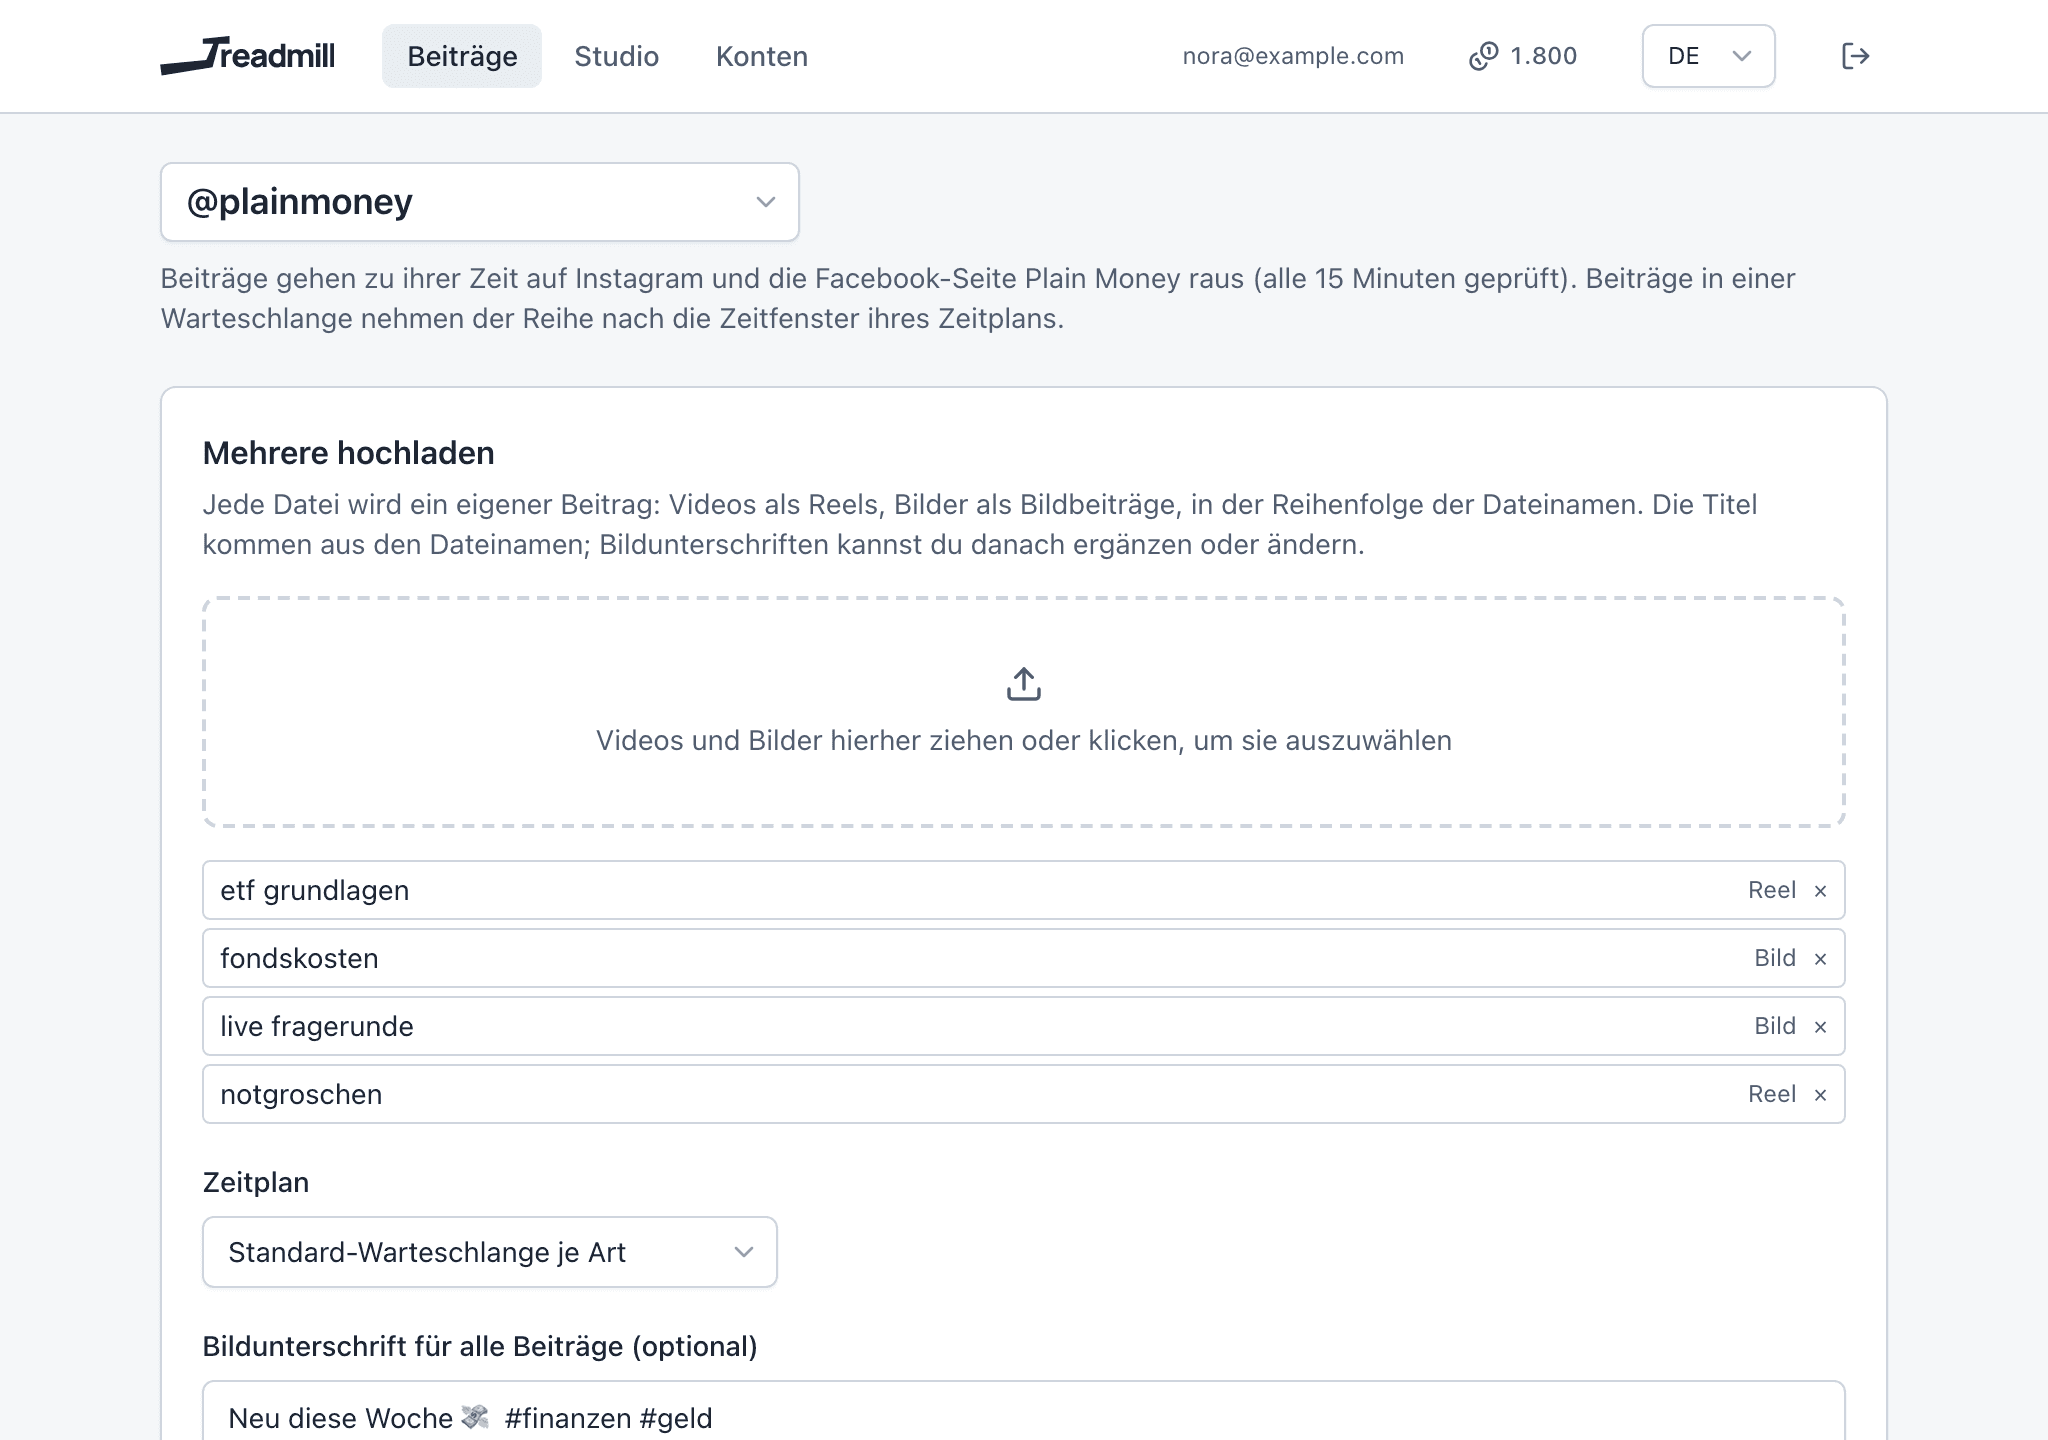Click 'Bildunterschrift für alle Beiträge (optional)' label
2048x1440 pixels.
pos(480,1347)
